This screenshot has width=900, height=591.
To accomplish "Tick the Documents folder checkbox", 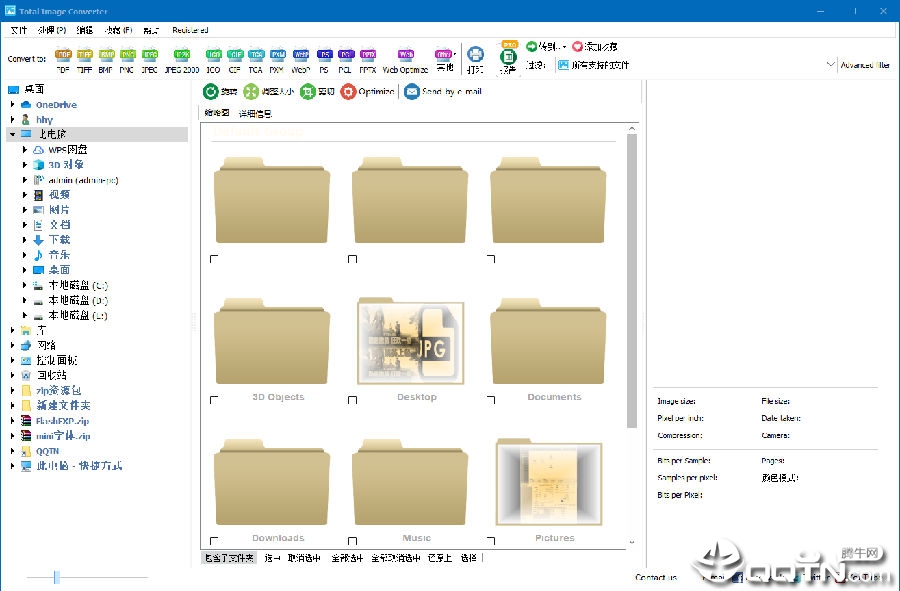I will pos(491,400).
